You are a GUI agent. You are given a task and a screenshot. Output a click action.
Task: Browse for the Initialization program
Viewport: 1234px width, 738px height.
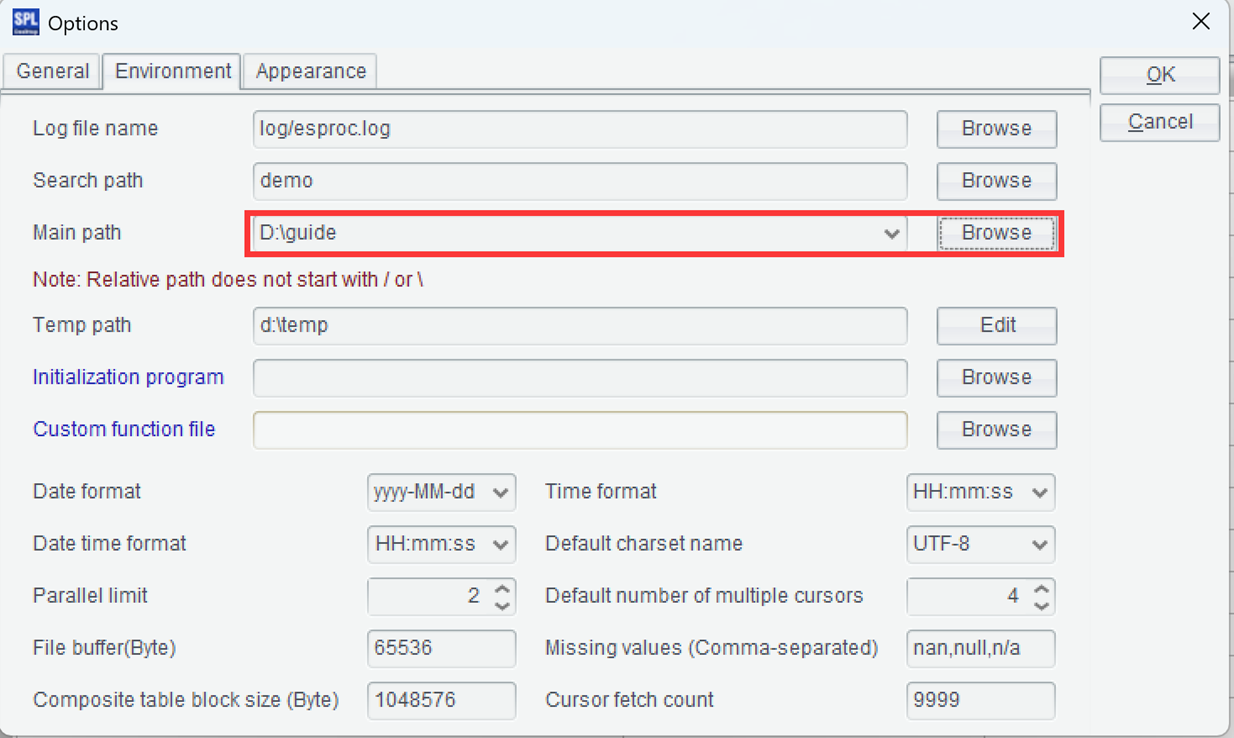pyautogui.click(x=996, y=377)
